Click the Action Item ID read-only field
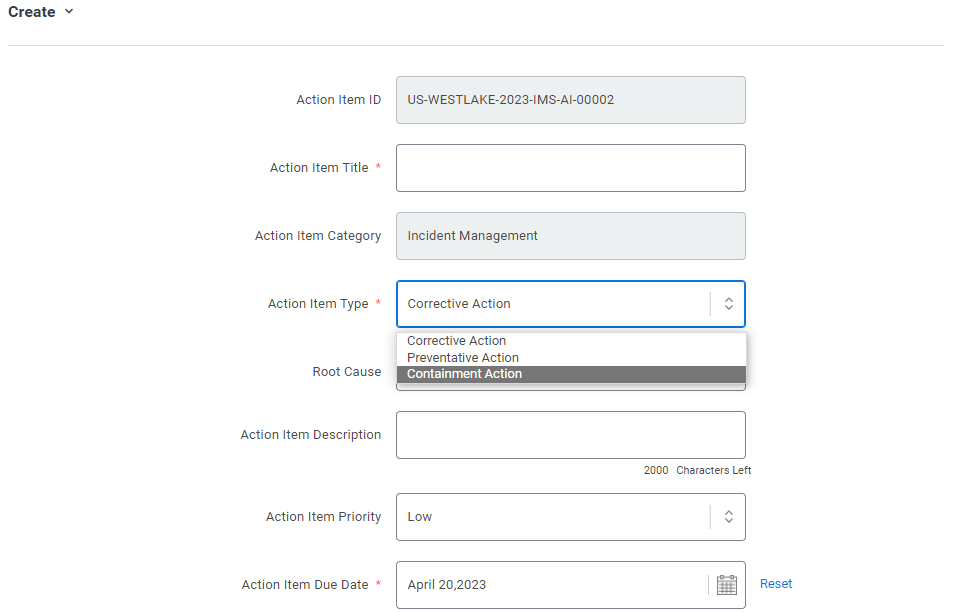The image size is (959, 612). pos(571,100)
